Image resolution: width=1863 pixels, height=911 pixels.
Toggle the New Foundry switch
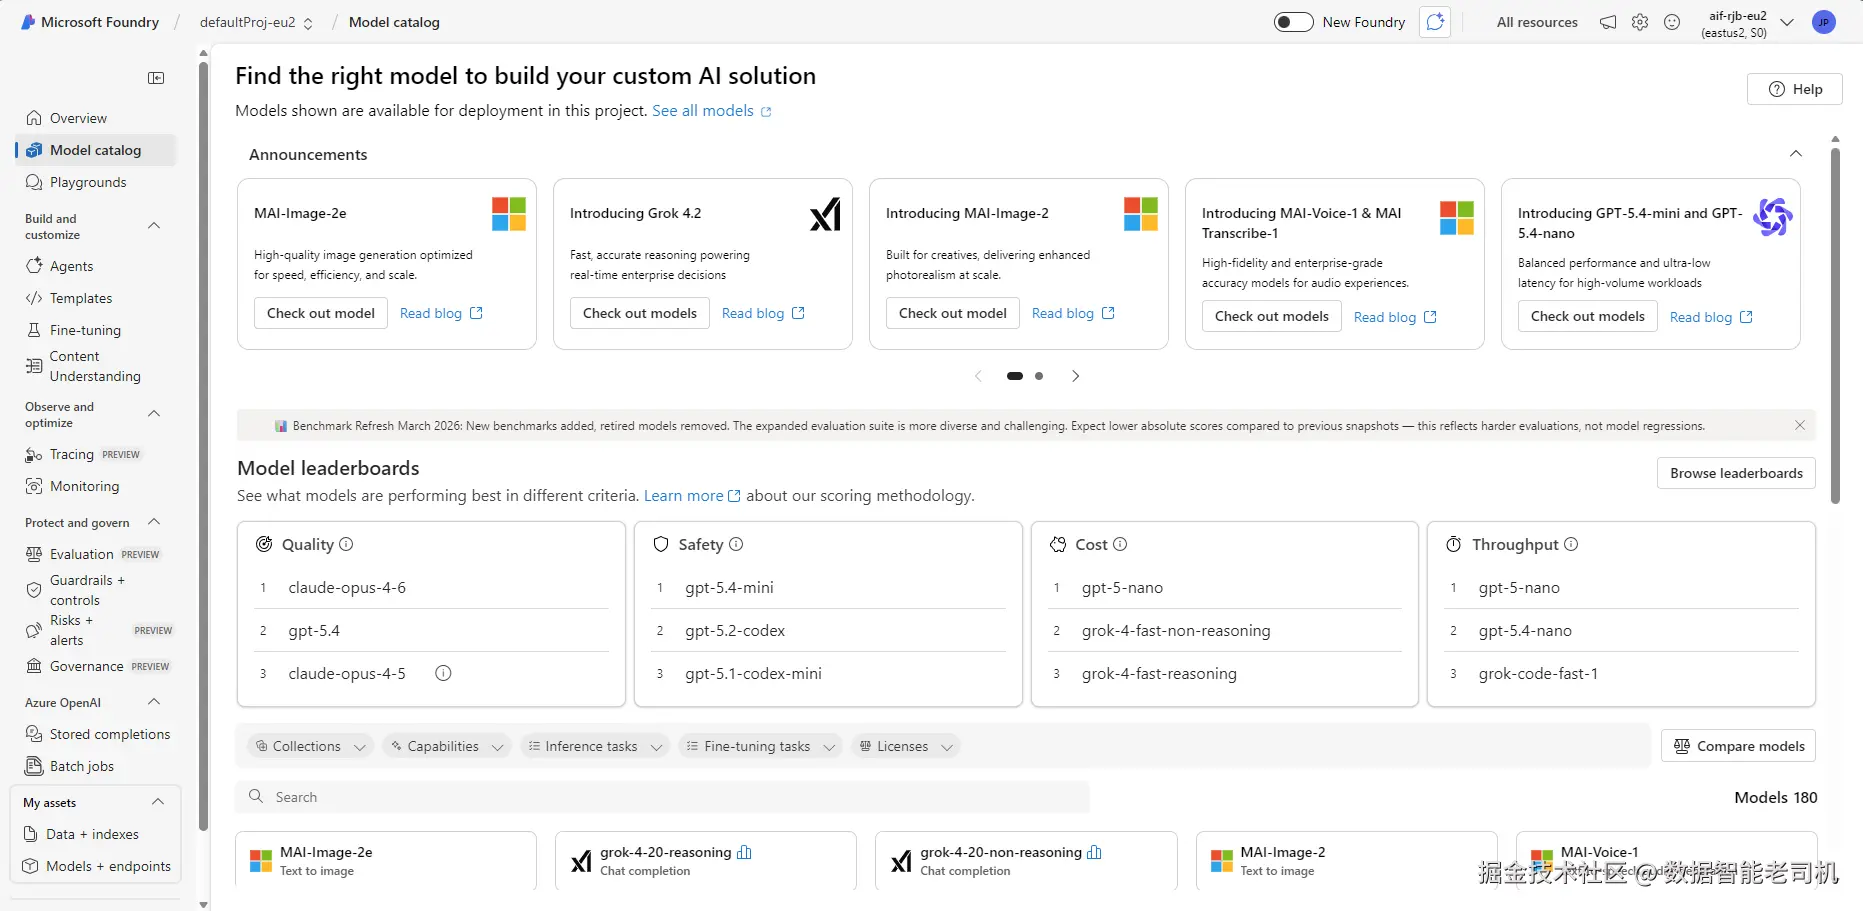1293,22
